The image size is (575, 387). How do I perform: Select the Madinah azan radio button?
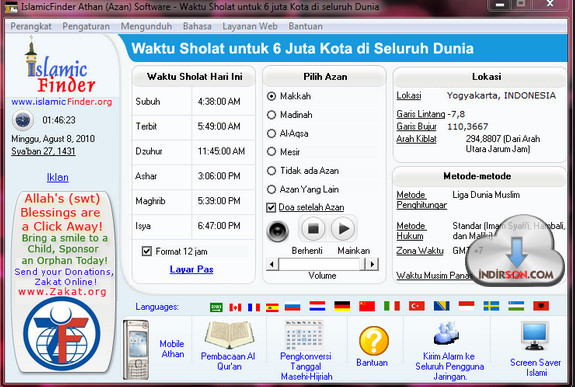[271, 115]
